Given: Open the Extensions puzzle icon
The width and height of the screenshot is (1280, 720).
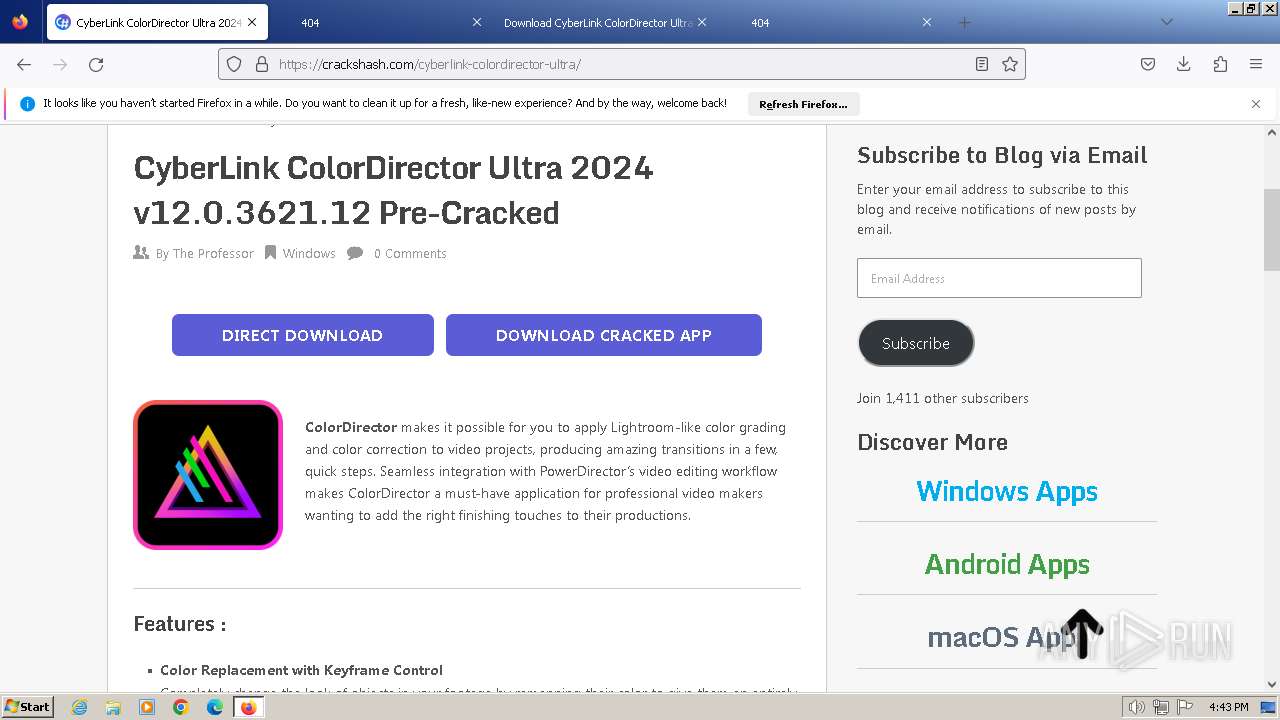Looking at the screenshot, I should tap(1220, 64).
